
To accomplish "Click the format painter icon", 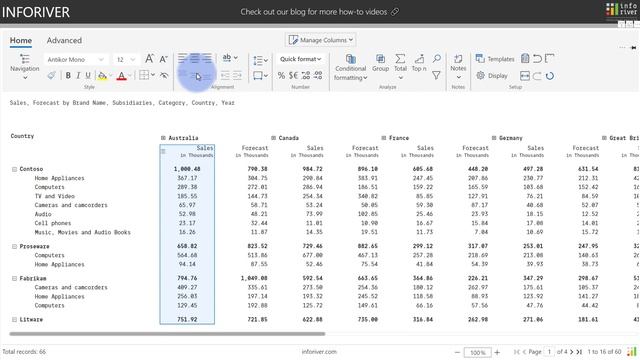I will [51, 76].
